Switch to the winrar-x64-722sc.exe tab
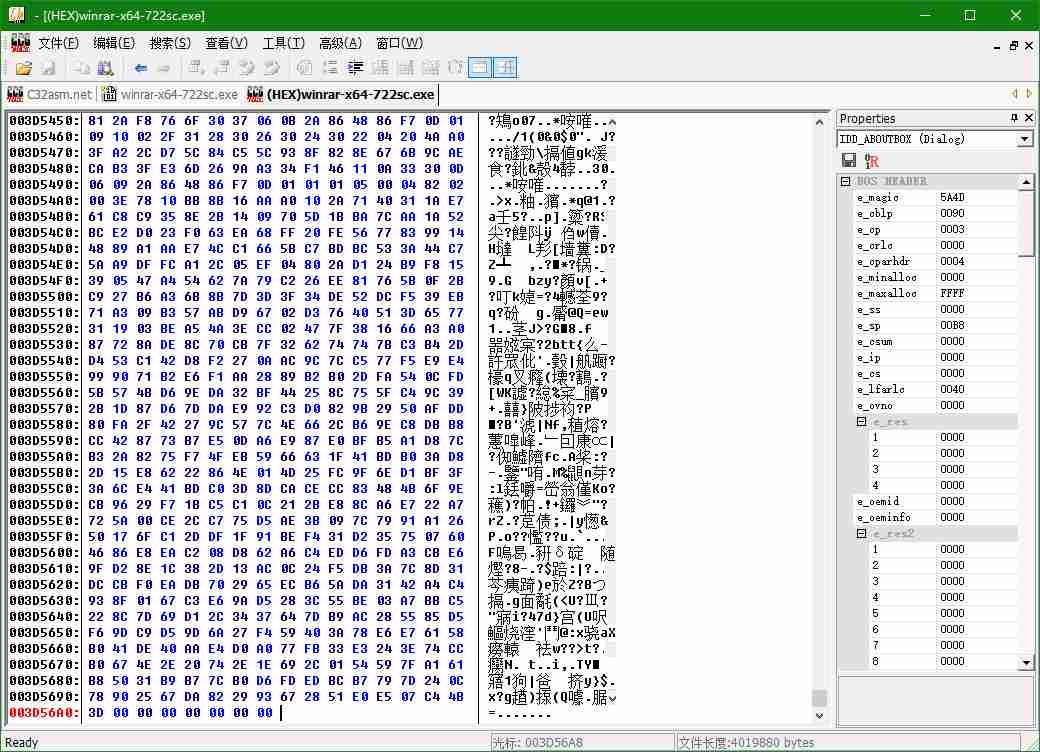This screenshot has width=1040, height=752. coord(170,95)
